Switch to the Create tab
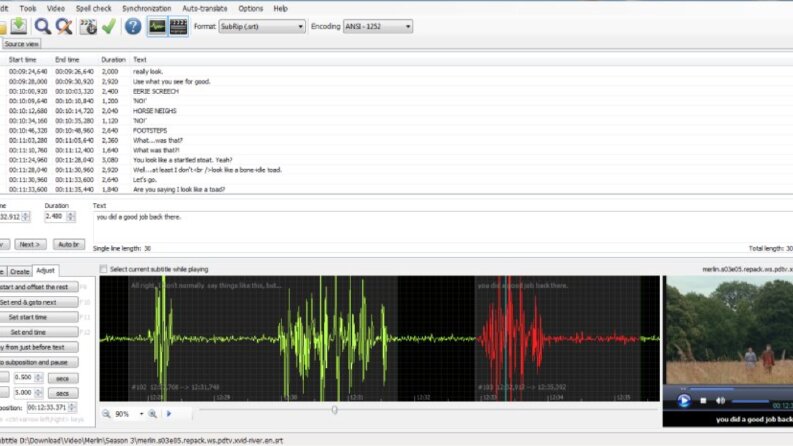Viewport: 793px width, 446px height. coord(20,272)
